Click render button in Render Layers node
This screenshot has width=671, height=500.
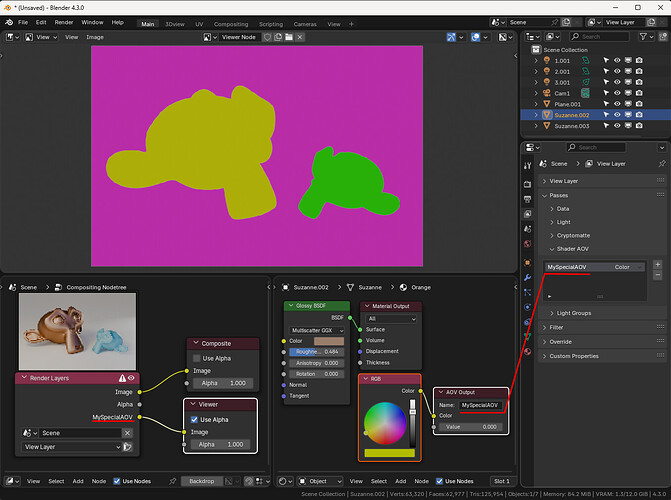127,447
